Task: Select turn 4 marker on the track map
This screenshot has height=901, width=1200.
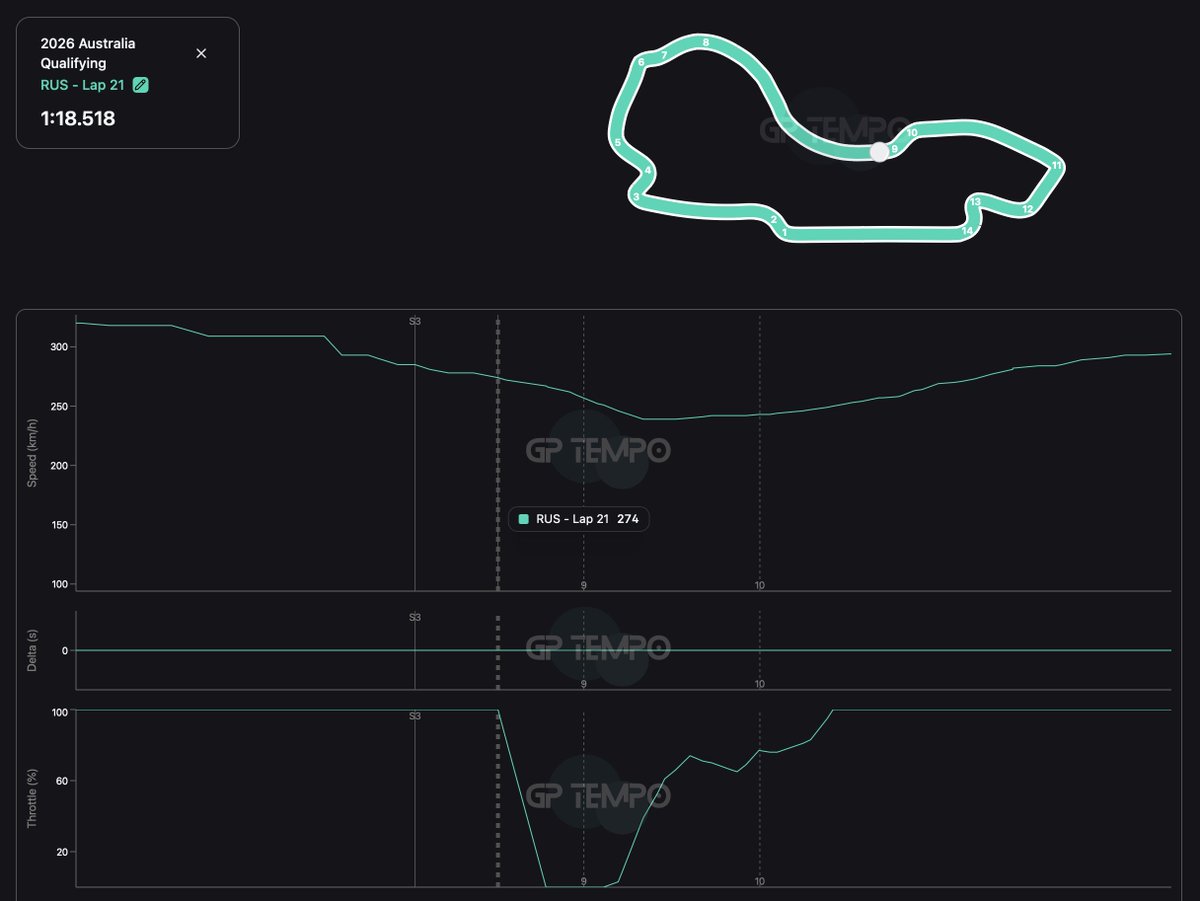Action: pyautogui.click(x=648, y=171)
